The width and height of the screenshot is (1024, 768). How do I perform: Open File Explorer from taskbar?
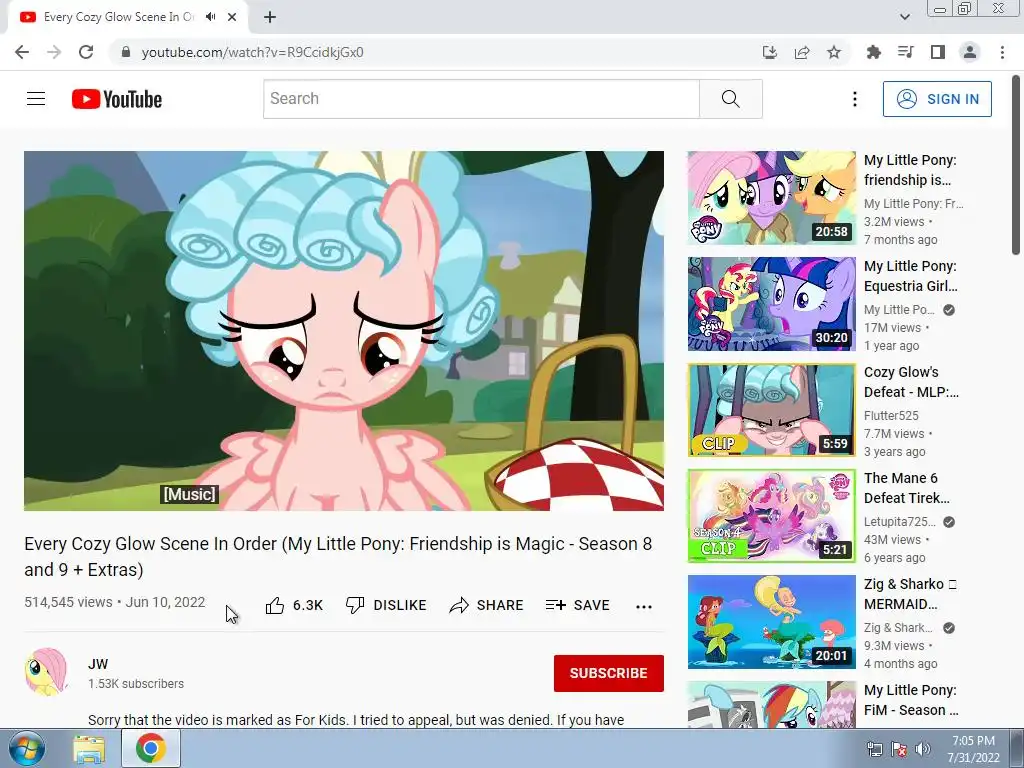click(x=89, y=748)
